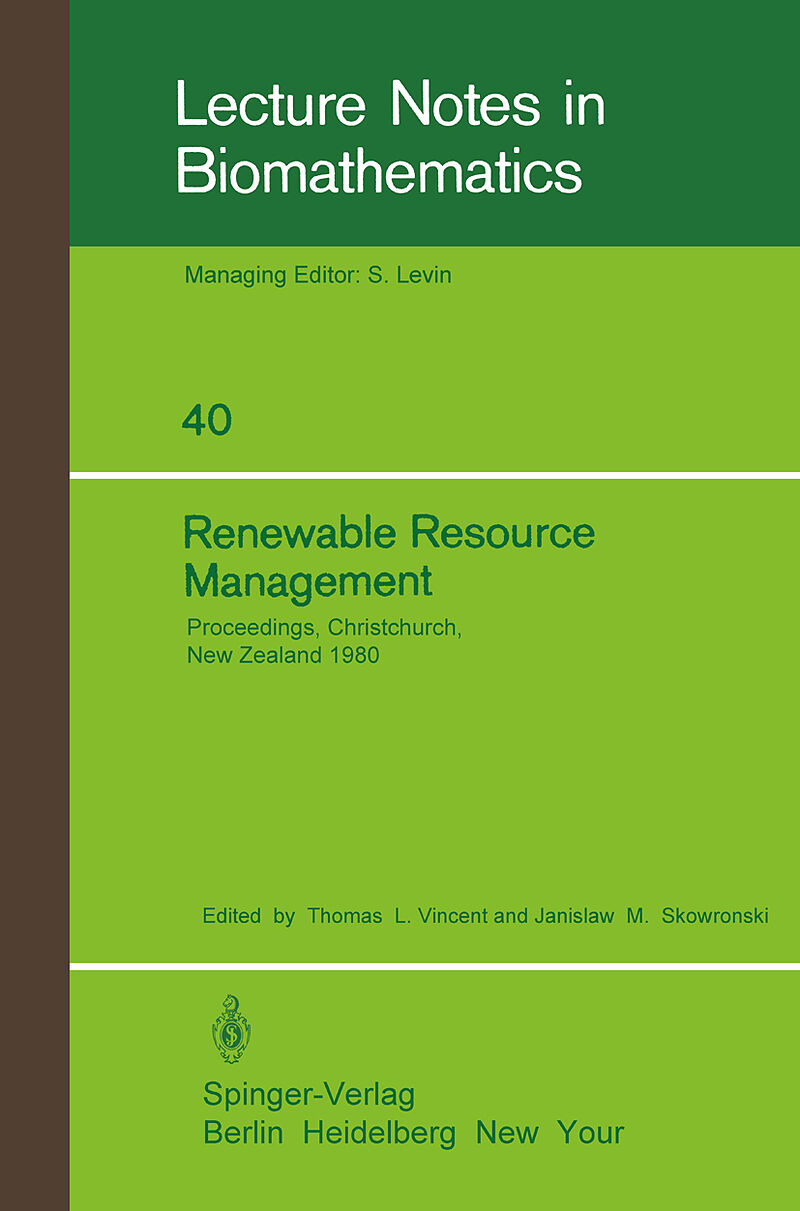Click "Managing Editor: S. Levin" line

pos(318,275)
